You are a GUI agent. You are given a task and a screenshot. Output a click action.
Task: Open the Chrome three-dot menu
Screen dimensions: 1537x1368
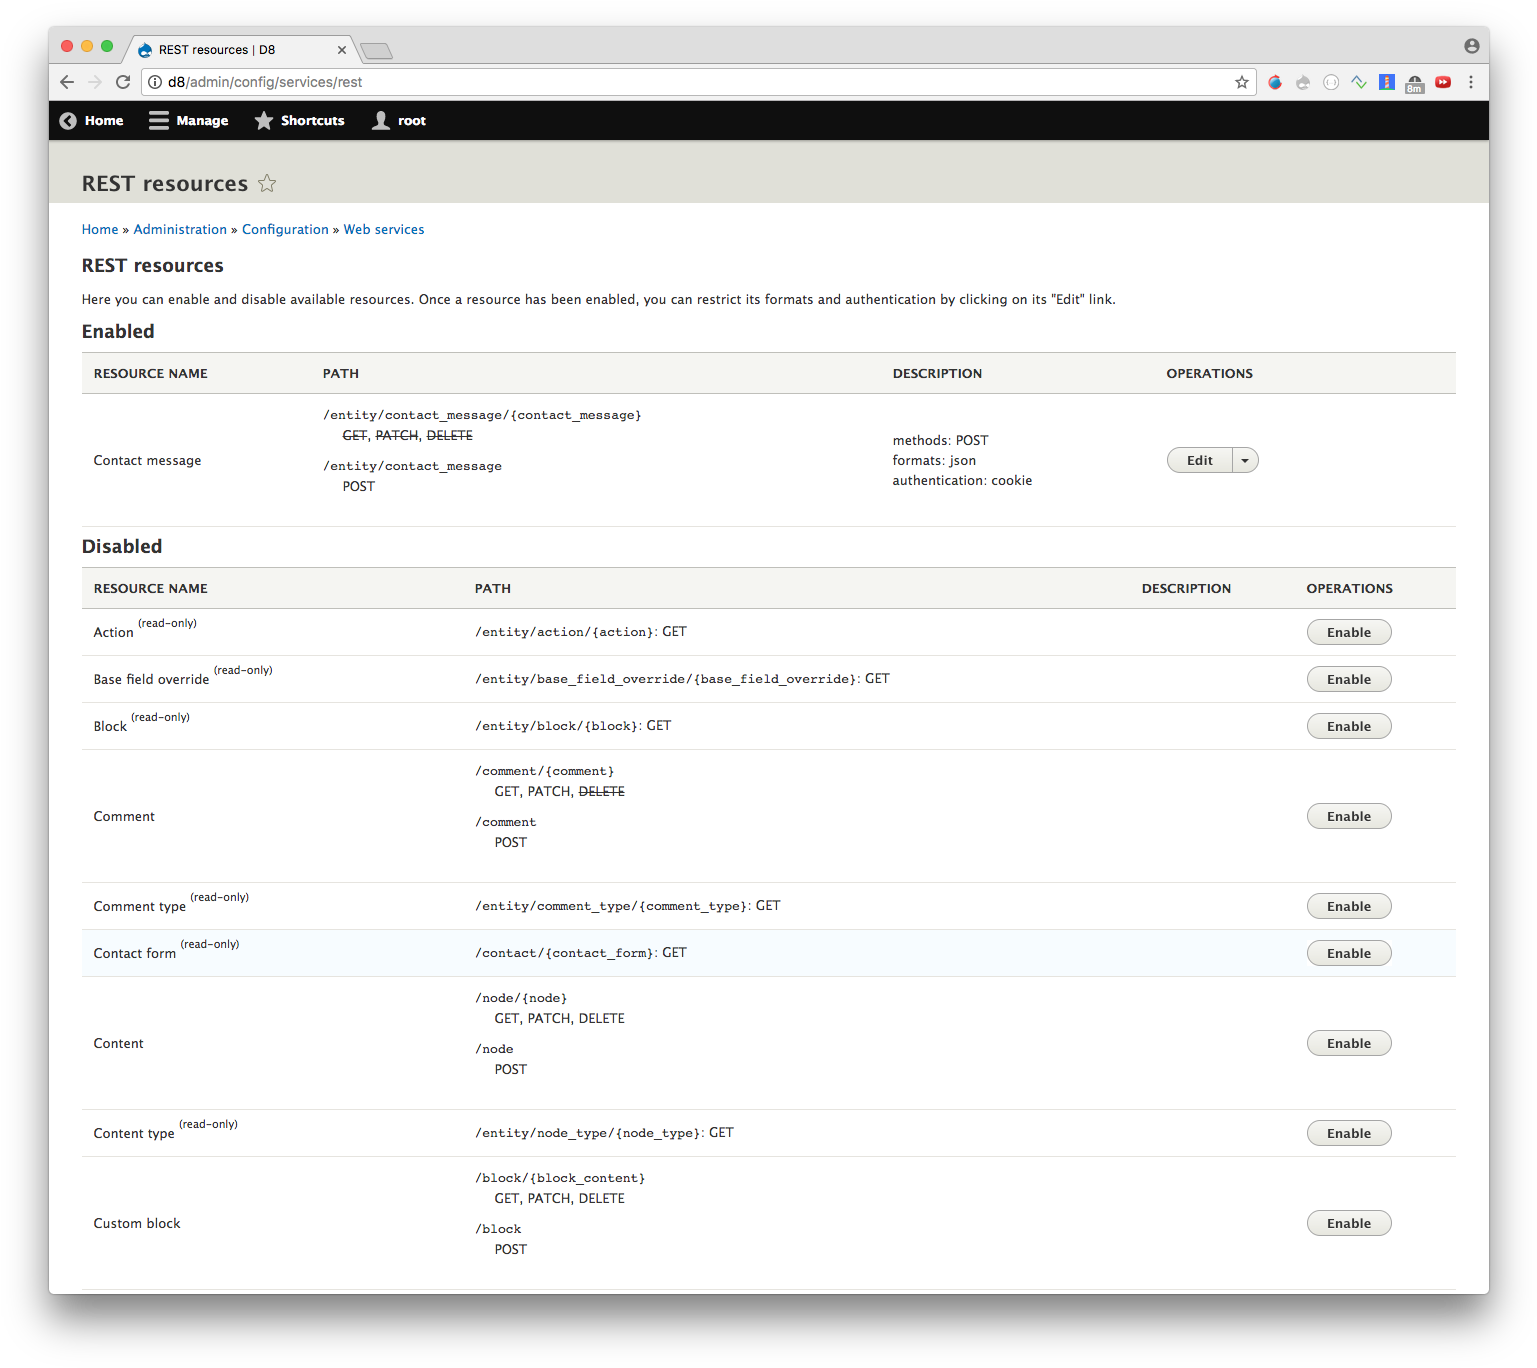click(1471, 82)
